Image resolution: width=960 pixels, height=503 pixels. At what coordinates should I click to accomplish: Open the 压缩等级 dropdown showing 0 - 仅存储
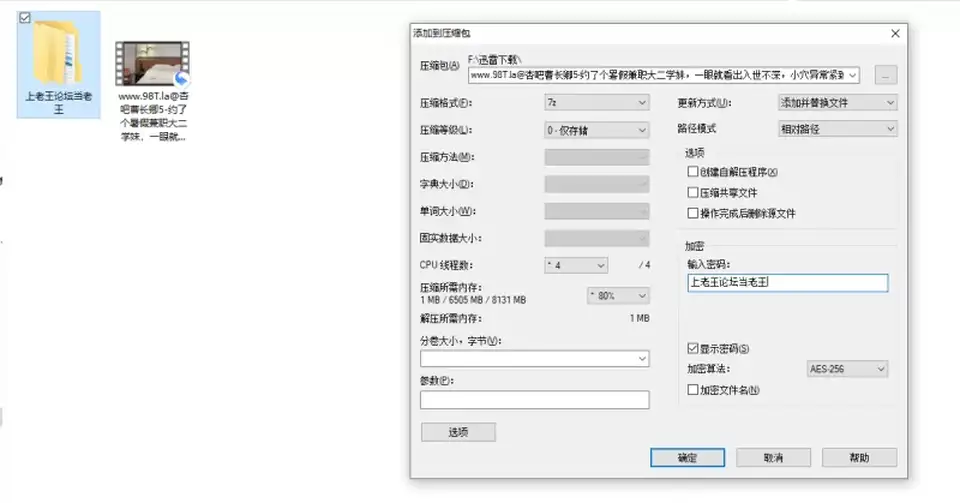coord(596,130)
